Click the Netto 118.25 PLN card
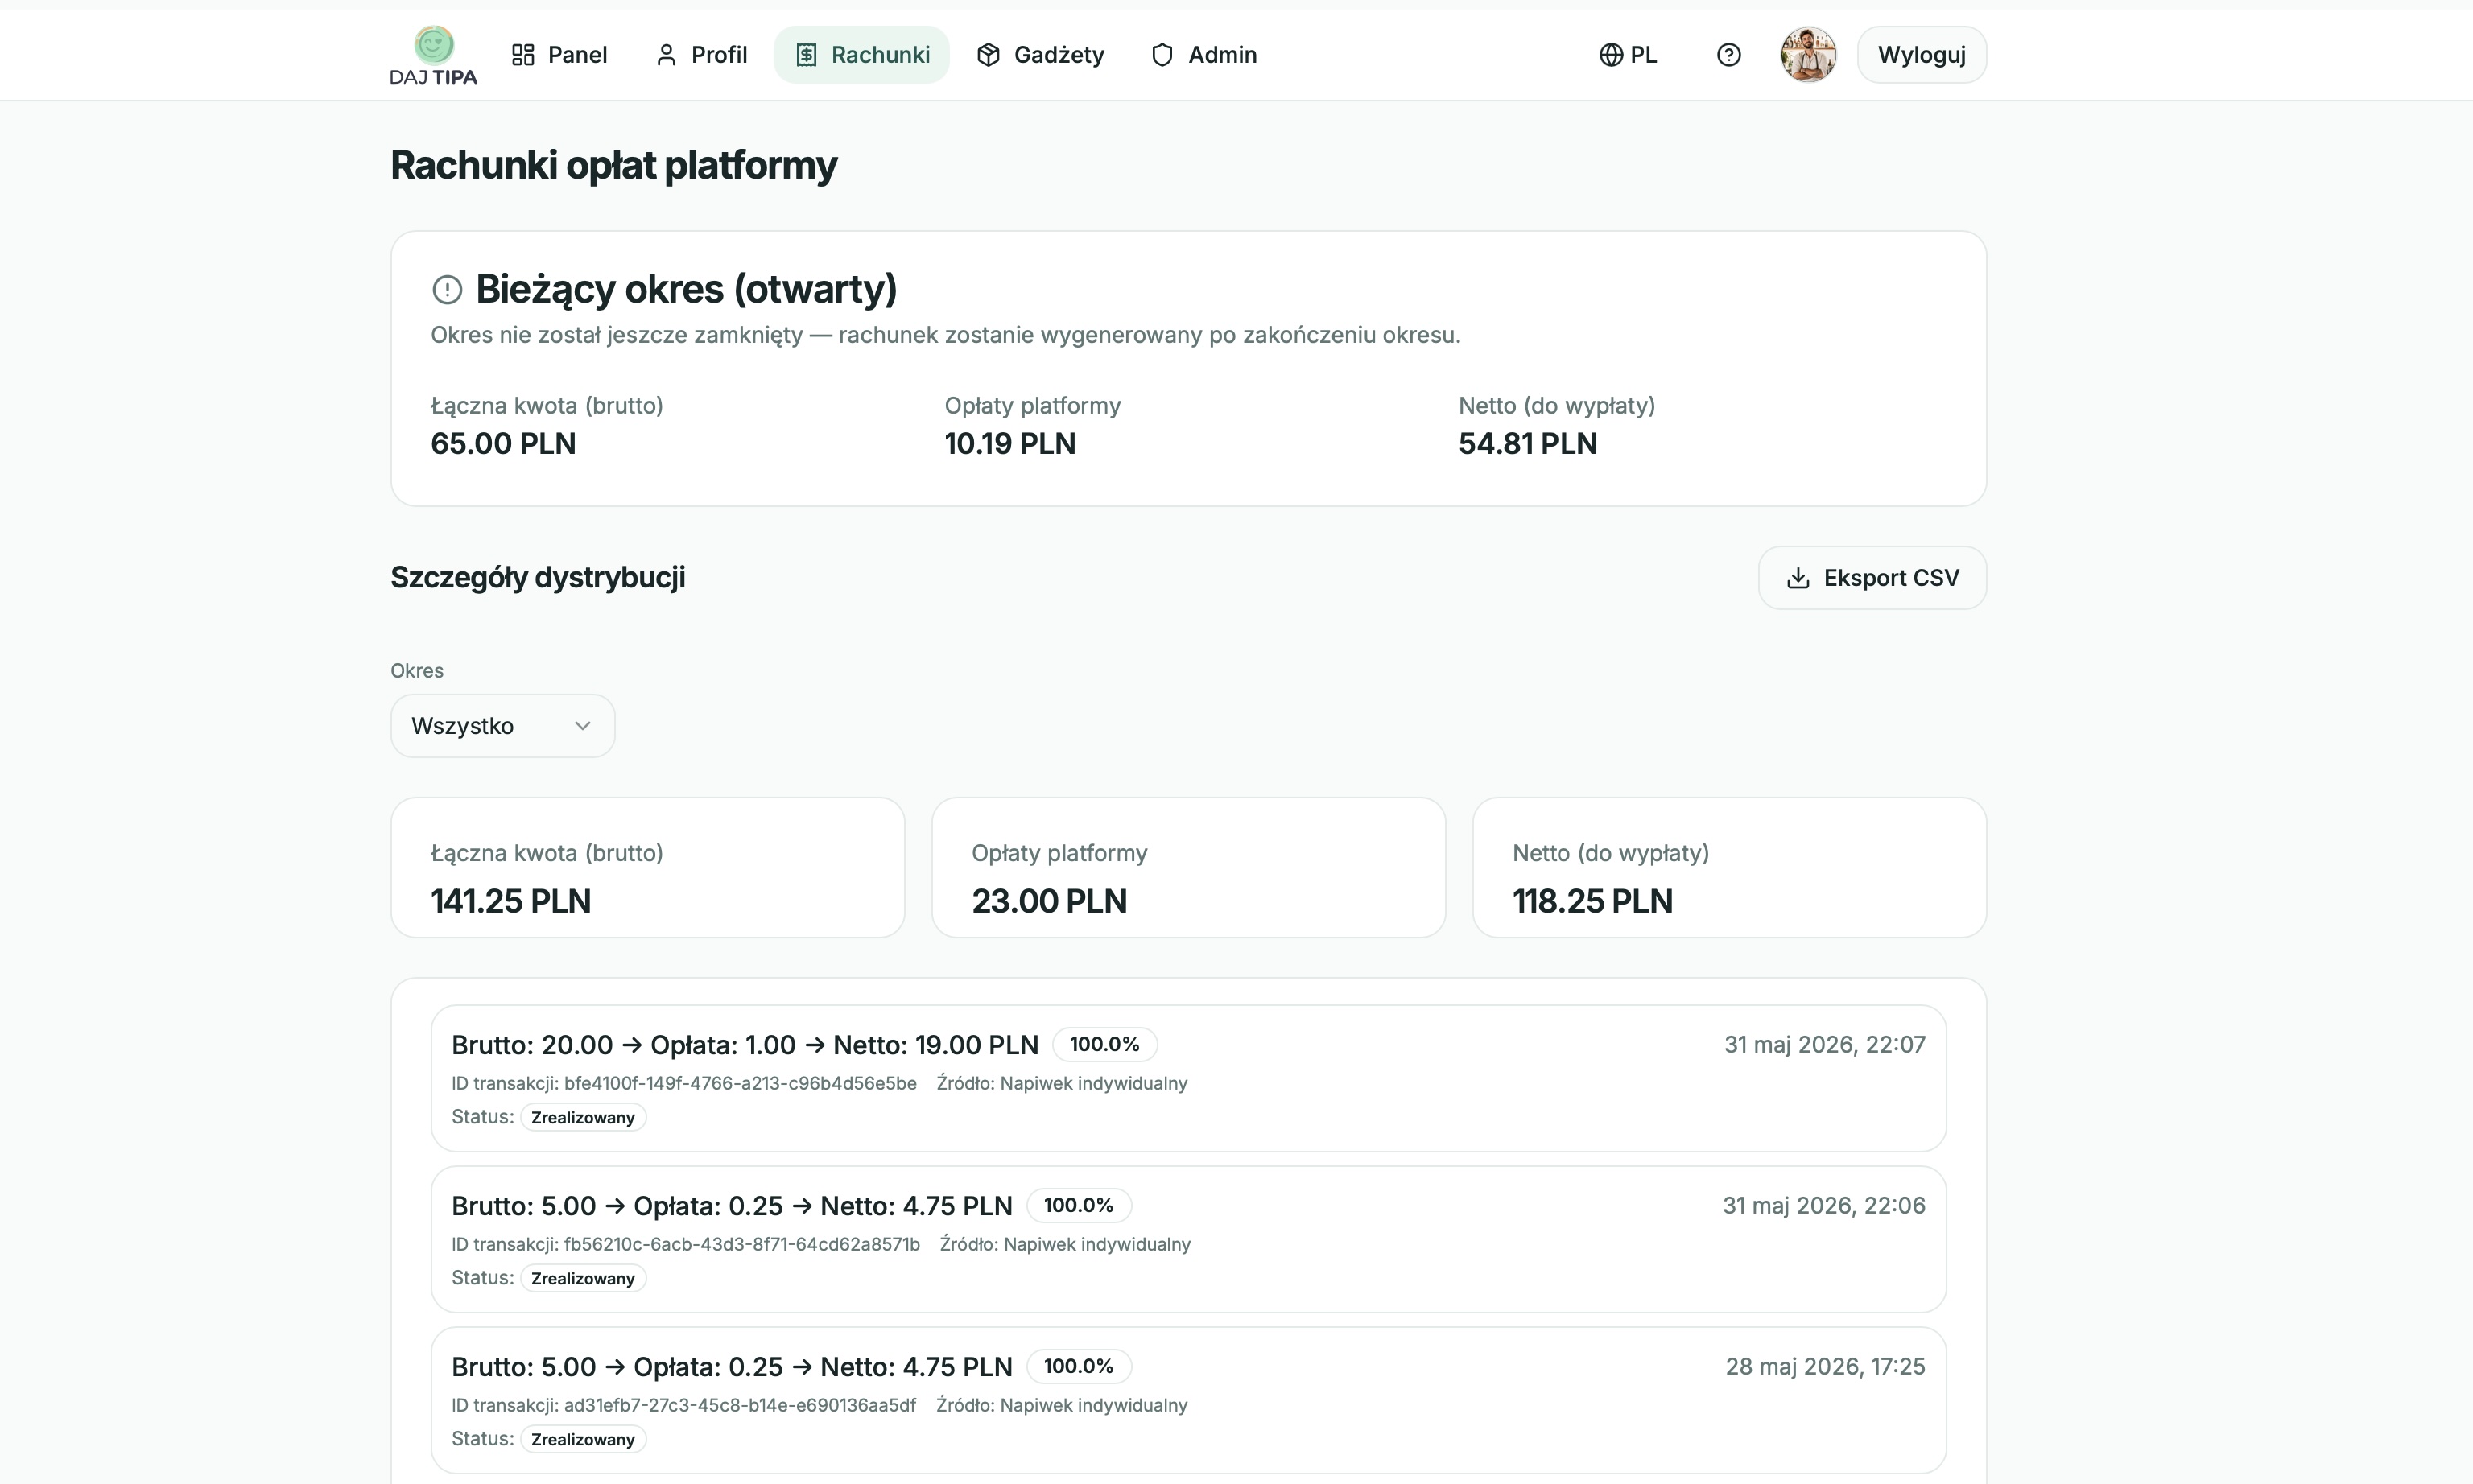Image resolution: width=2473 pixels, height=1484 pixels. tap(1729, 867)
